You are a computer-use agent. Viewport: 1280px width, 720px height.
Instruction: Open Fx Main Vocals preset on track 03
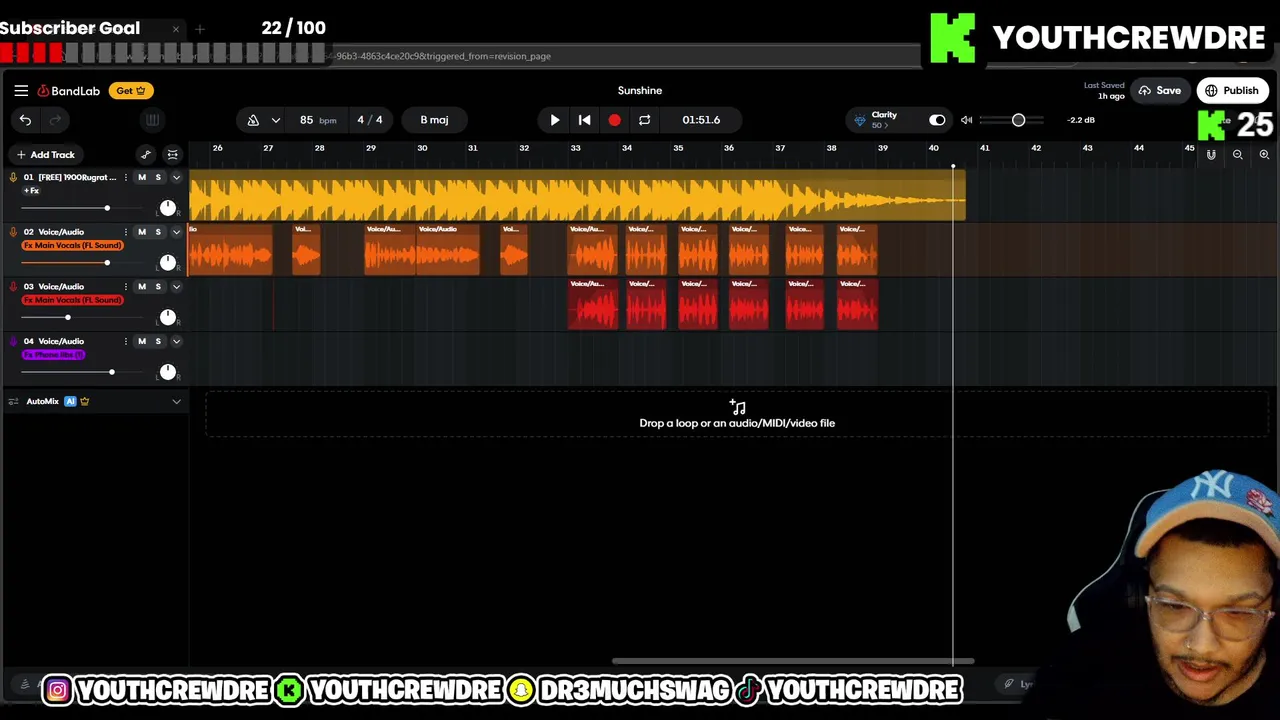(x=72, y=300)
